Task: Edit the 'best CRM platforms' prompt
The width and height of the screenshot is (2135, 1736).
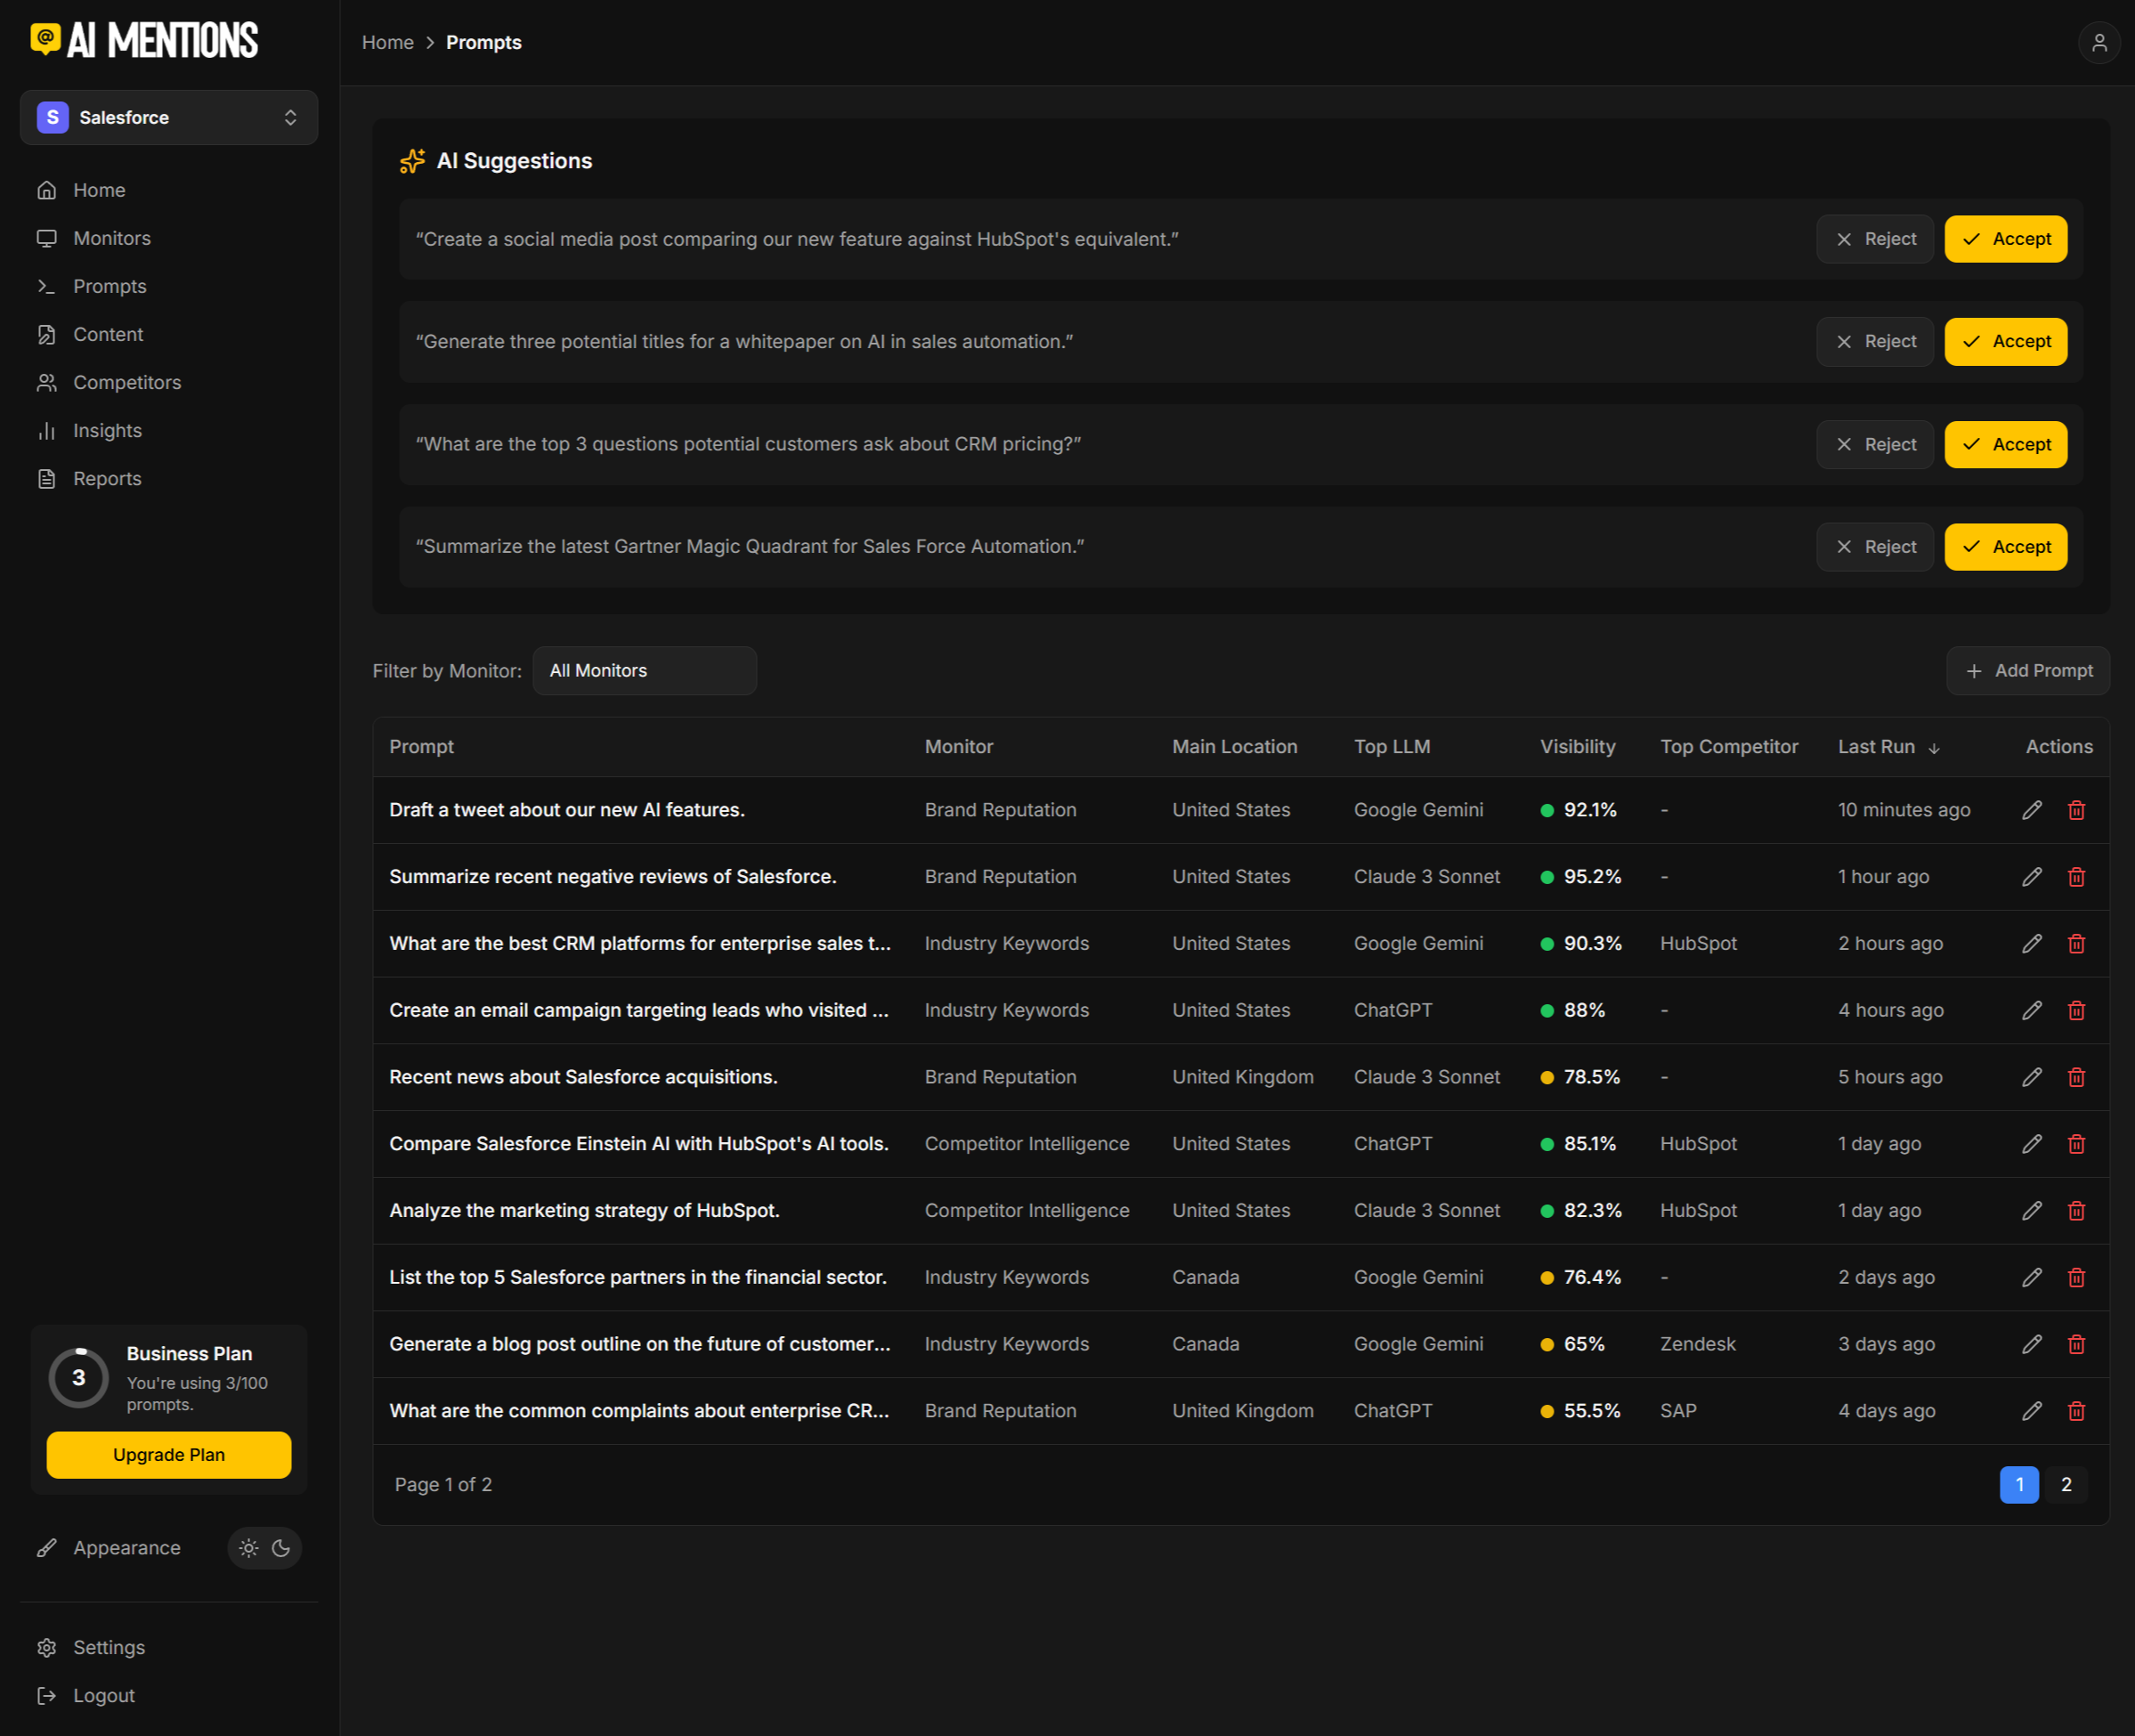Action: [x=2032, y=944]
